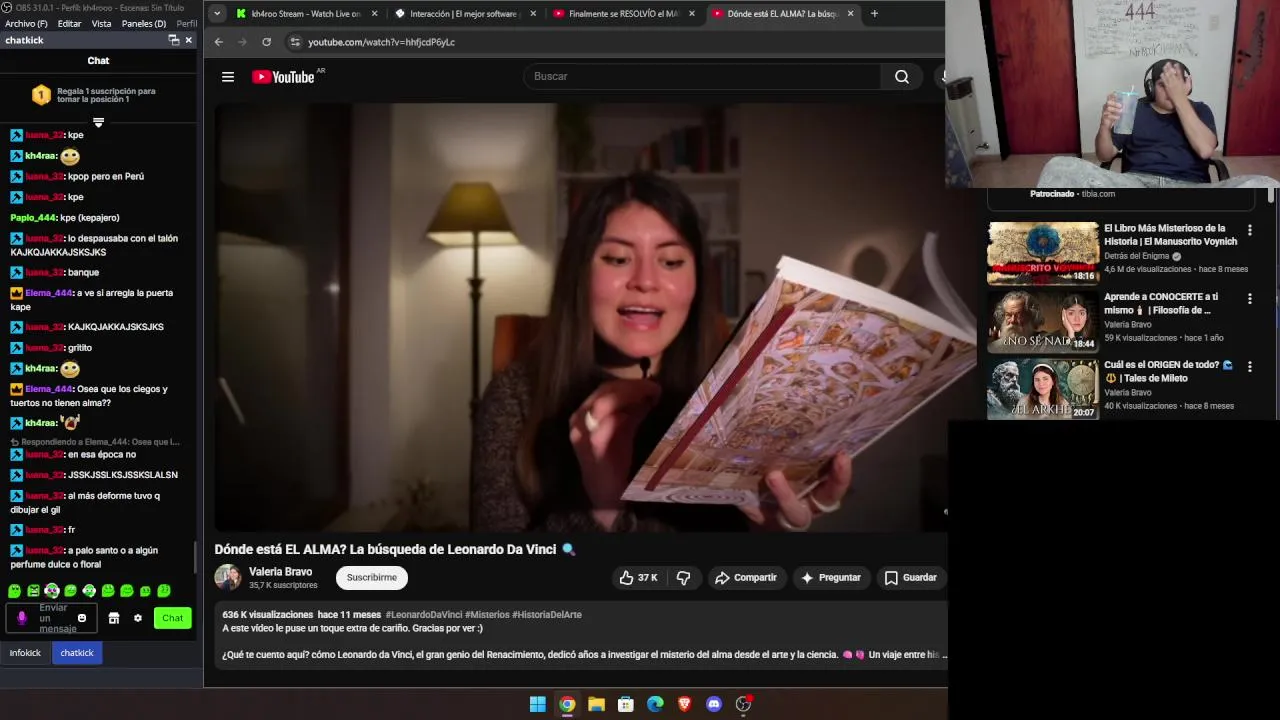Open OBS Paneles (D) menu

144,23
